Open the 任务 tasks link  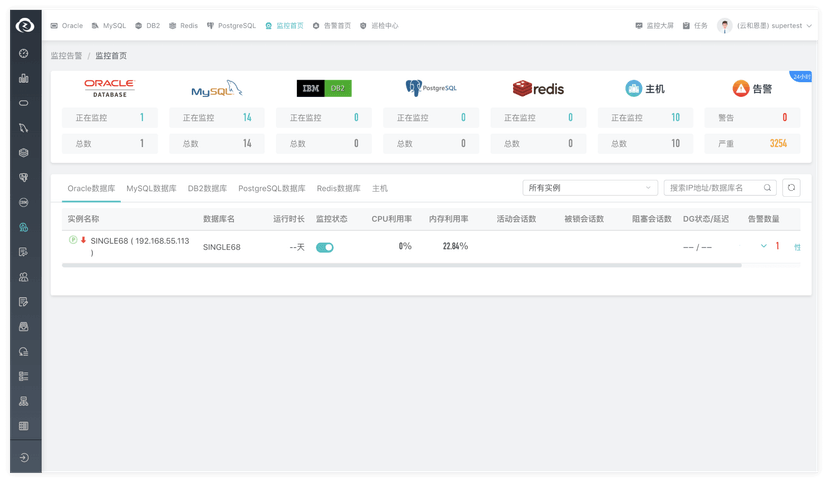(695, 25)
